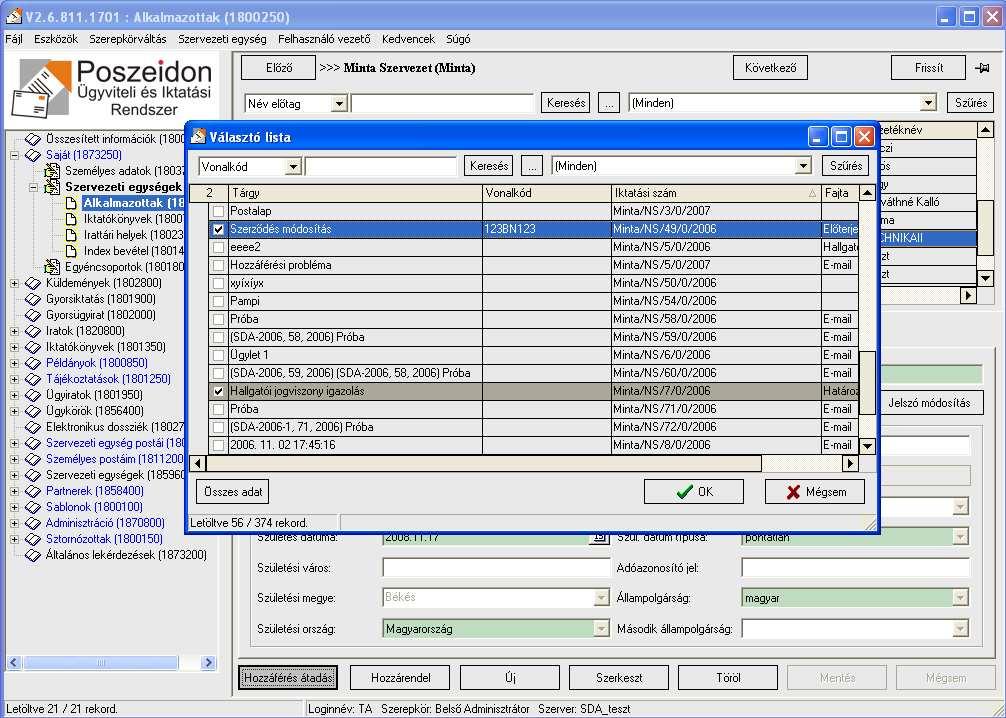Click the Példányok node icon
This screenshot has height=718, width=1006.
click(33, 363)
